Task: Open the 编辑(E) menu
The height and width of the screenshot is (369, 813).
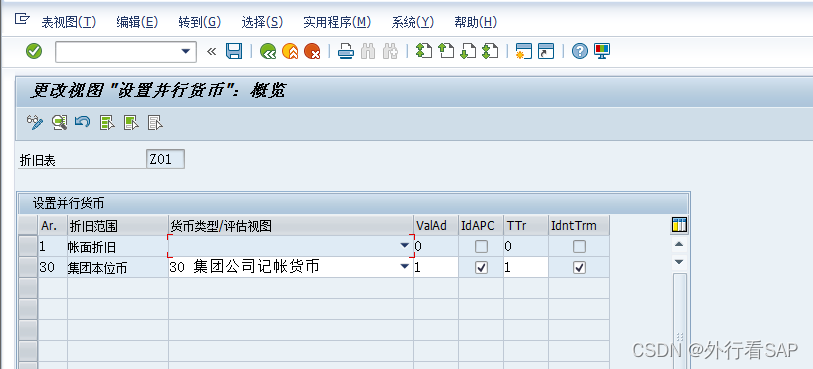Action: [137, 22]
